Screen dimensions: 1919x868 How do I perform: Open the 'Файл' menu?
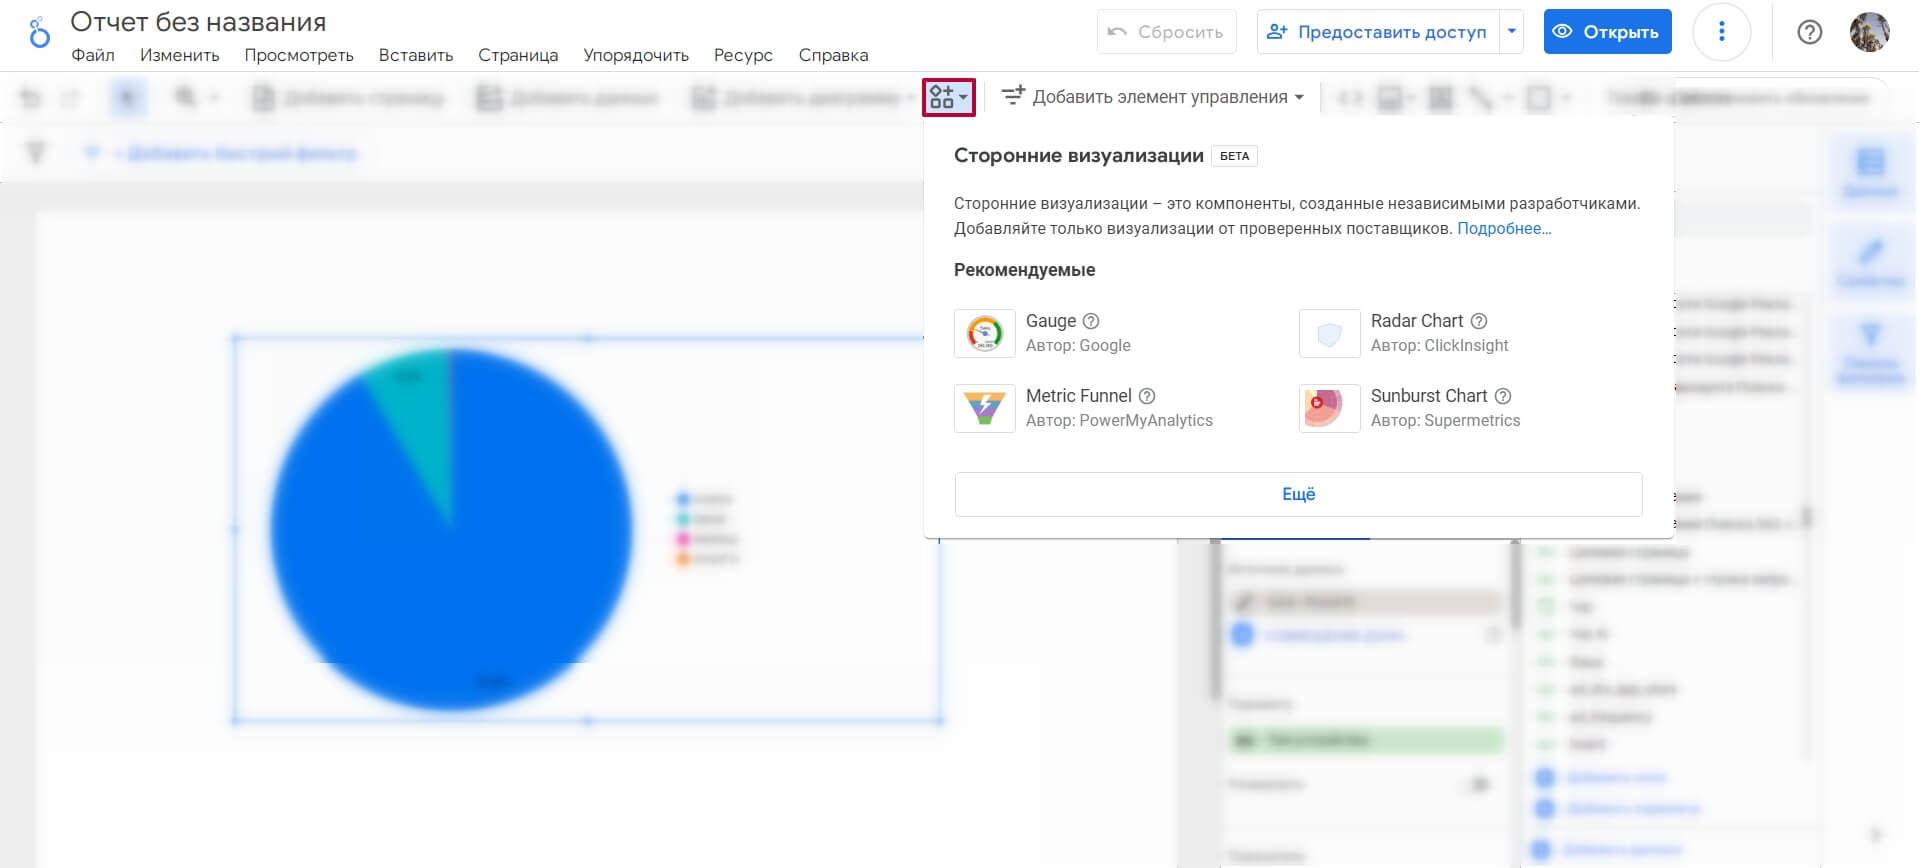(x=93, y=55)
